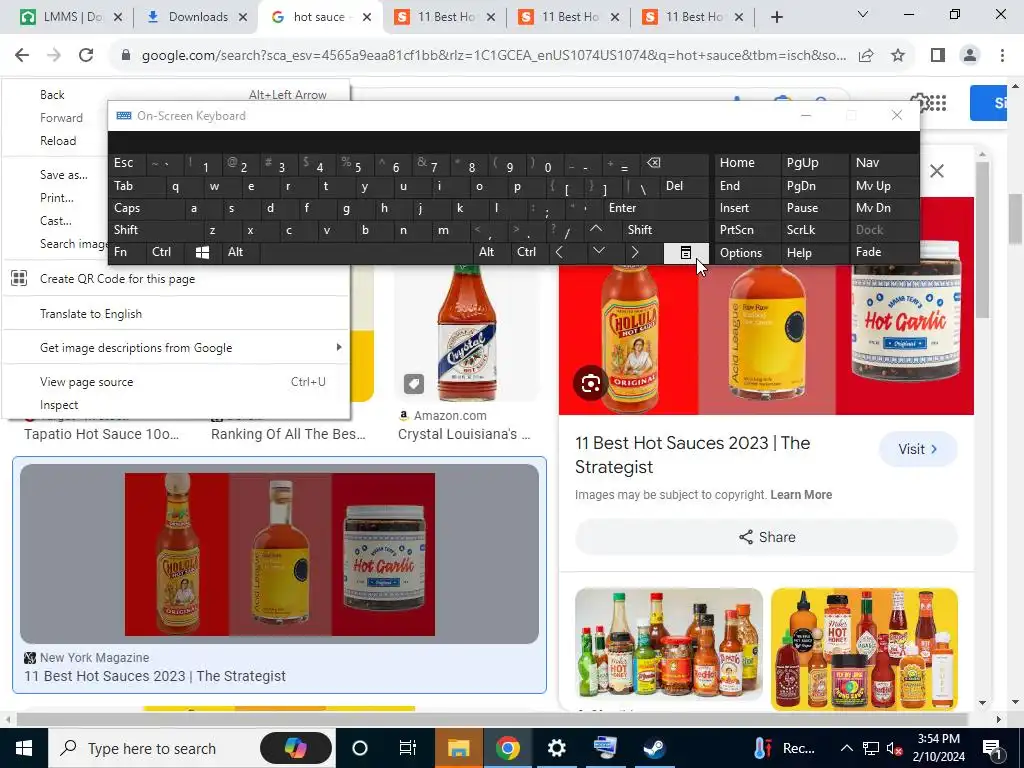Open the Chrome three-dot menu
Image resolution: width=1024 pixels, height=768 pixels.
pyautogui.click(x=1002, y=56)
